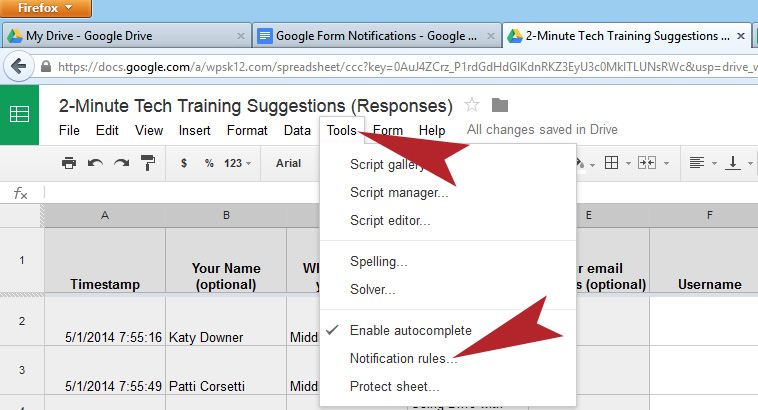758x410 pixels.
Task: Click the horizontal align icon
Action: coord(697,163)
